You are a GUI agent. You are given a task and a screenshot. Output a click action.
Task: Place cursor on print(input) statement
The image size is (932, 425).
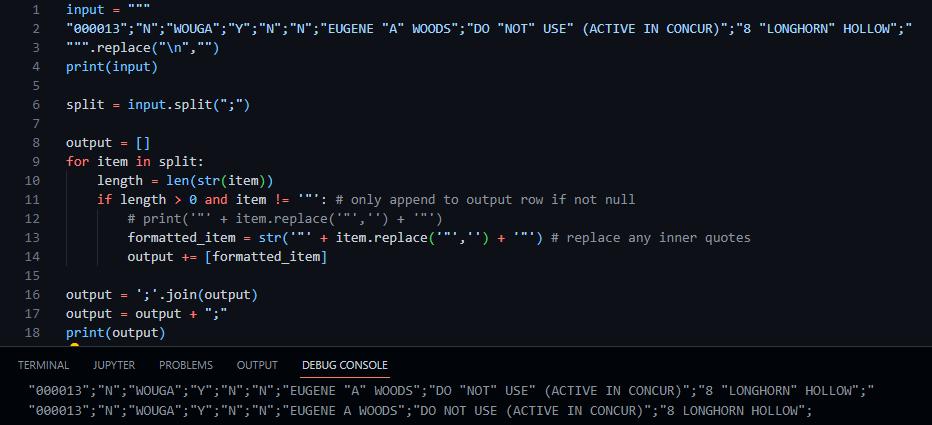click(112, 67)
